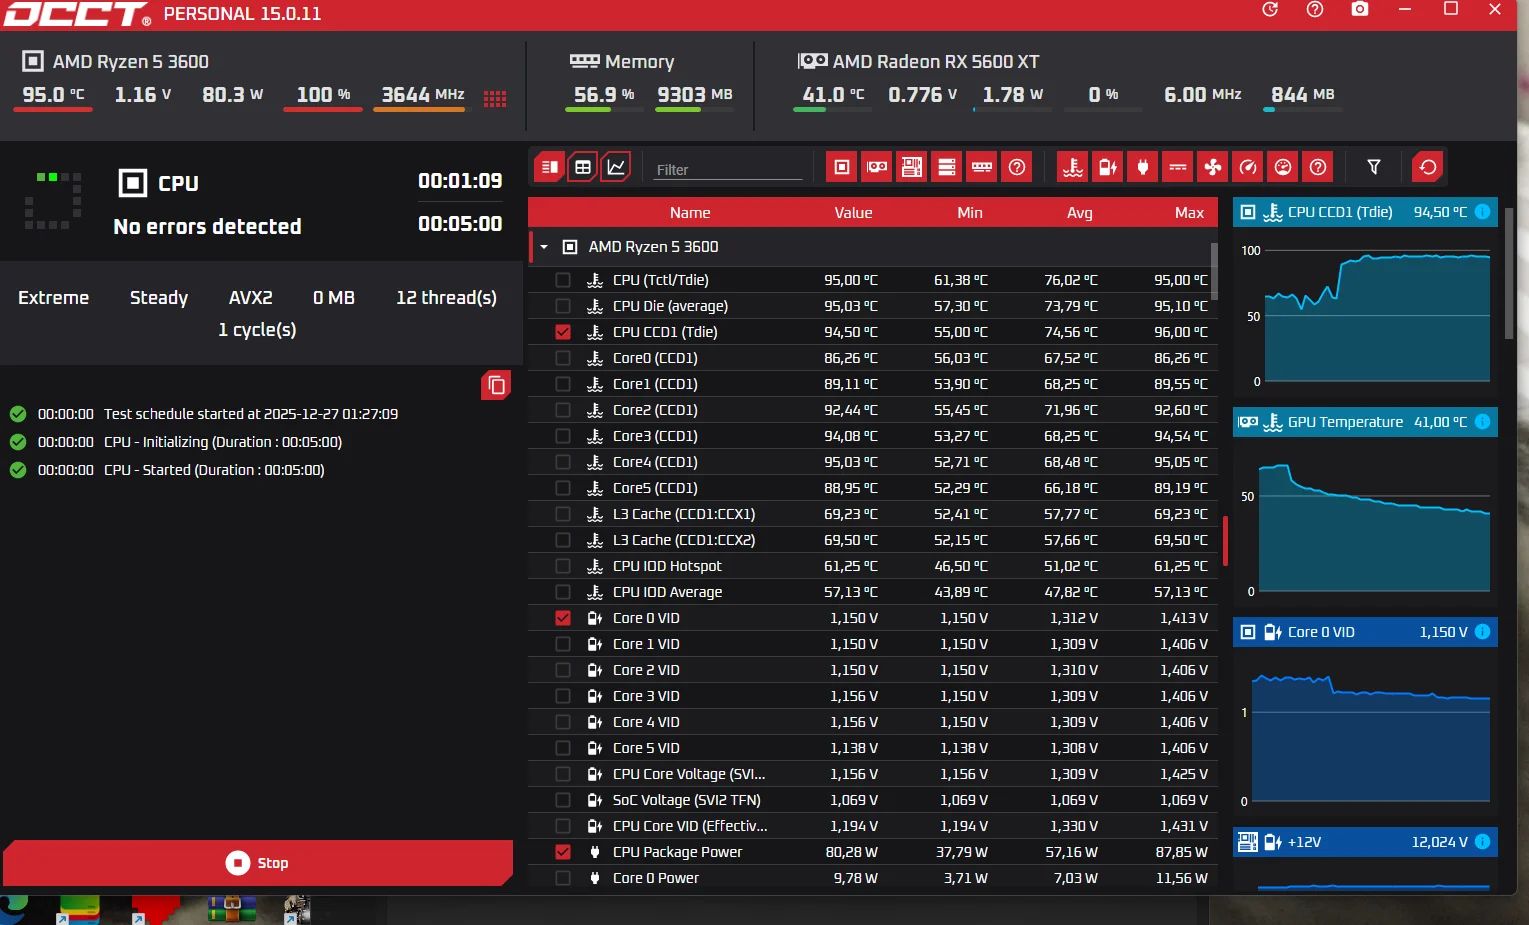Click the "CPU - Started (Duration : 00:05:00)" log entry

tap(214, 470)
